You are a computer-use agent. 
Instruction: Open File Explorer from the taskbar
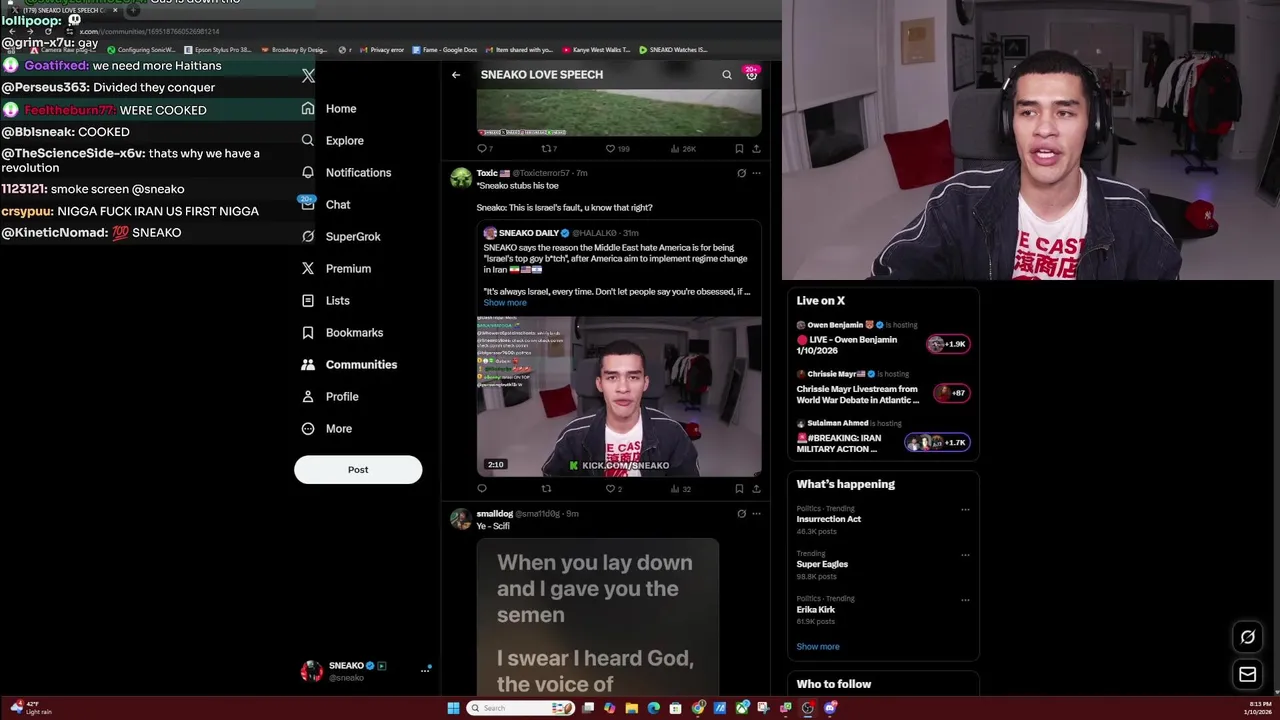click(632, 708)
